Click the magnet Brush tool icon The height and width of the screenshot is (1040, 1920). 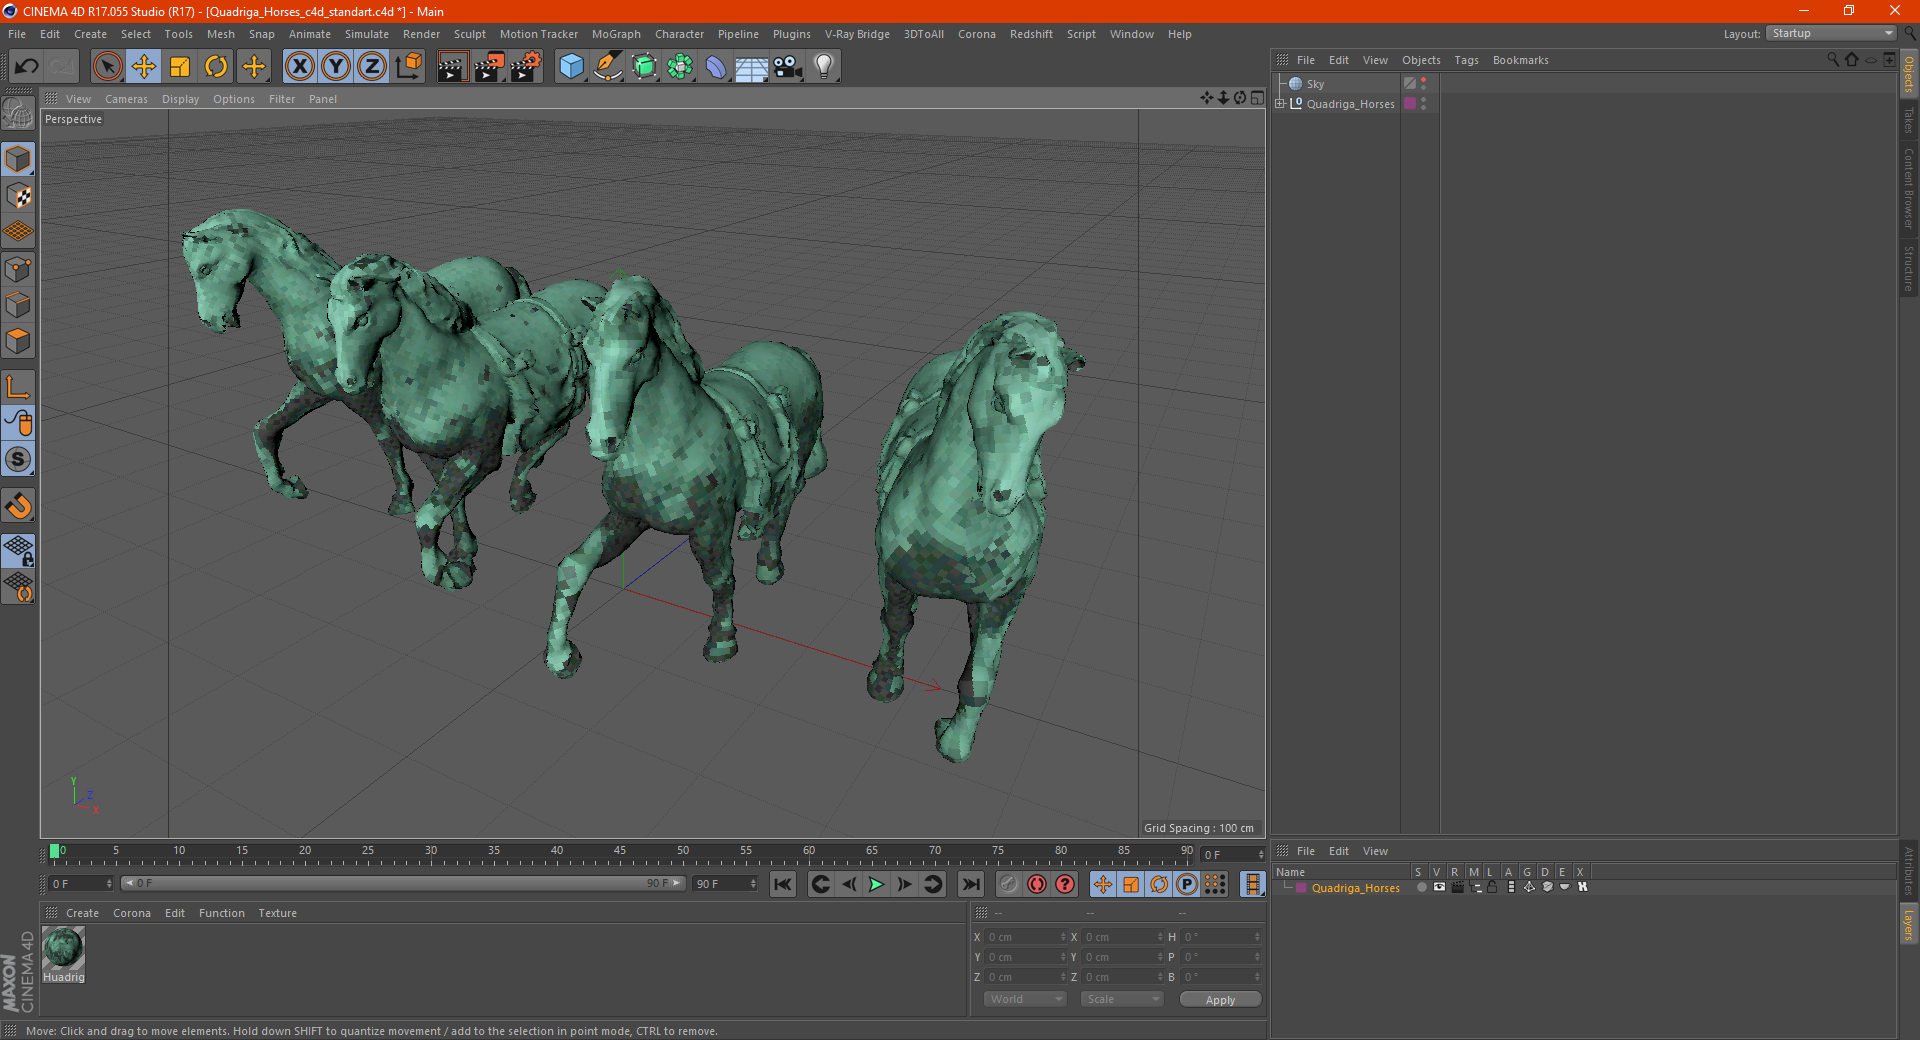pyautogui.click(x=18, y=506)
